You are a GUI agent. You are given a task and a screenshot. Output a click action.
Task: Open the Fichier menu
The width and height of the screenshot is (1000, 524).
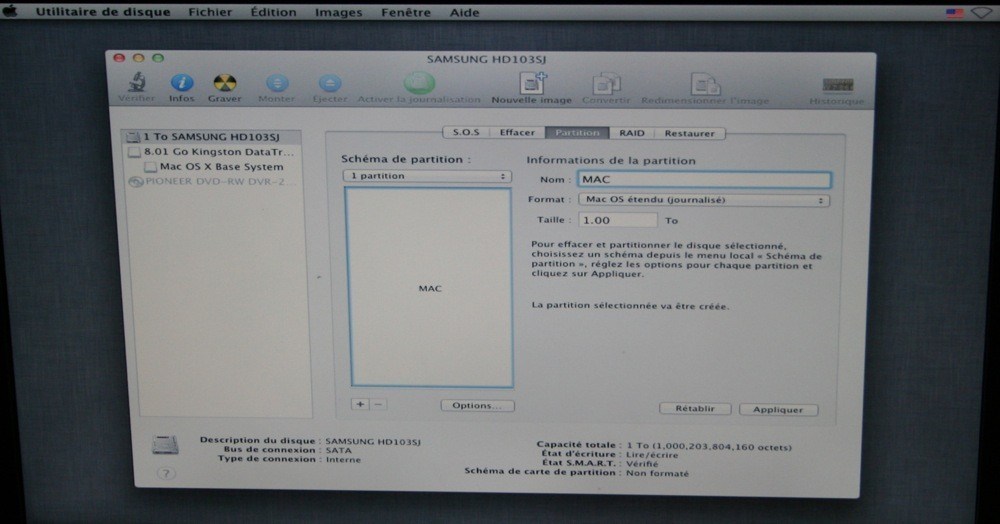[210, 12]
